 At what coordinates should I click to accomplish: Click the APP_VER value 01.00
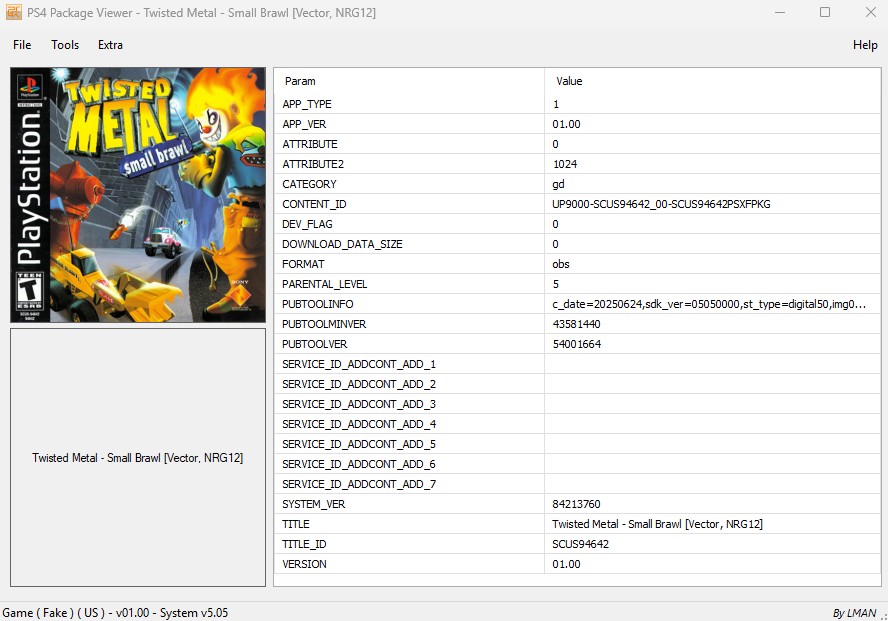[566, 124]
